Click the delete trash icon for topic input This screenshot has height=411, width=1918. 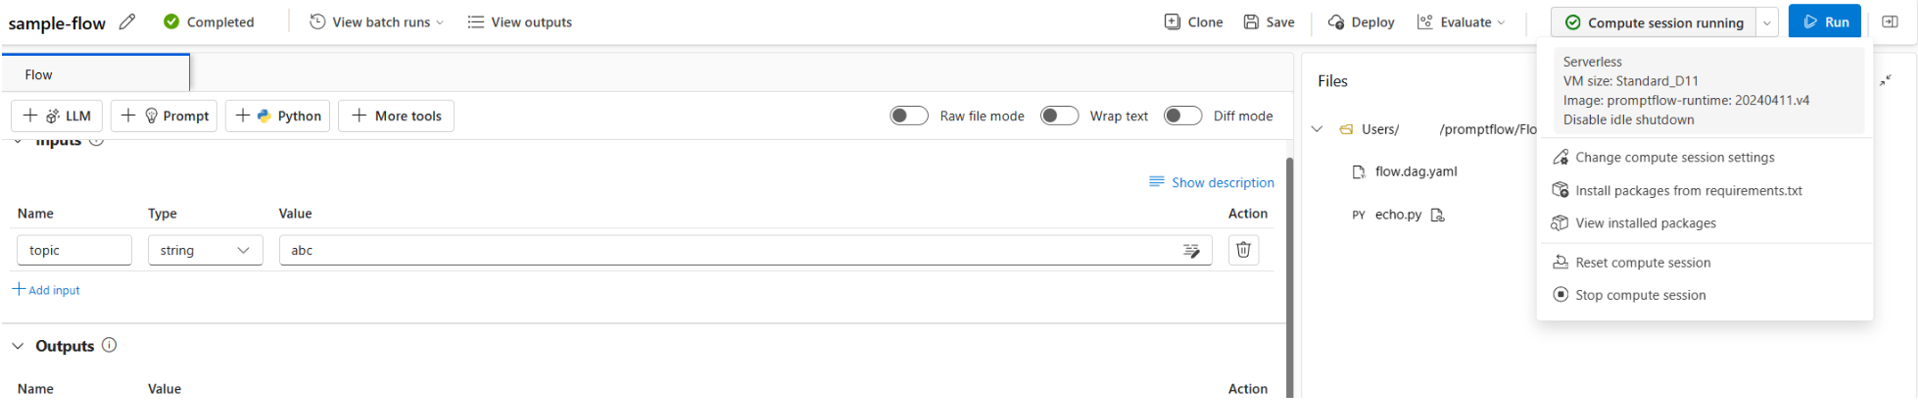click(x=1243, y=250)
